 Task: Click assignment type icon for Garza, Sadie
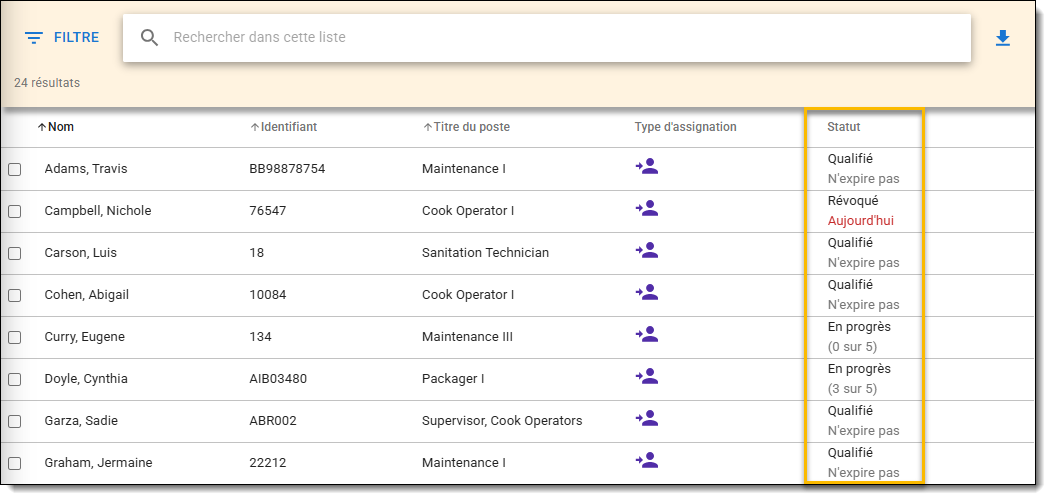(647, 419)
